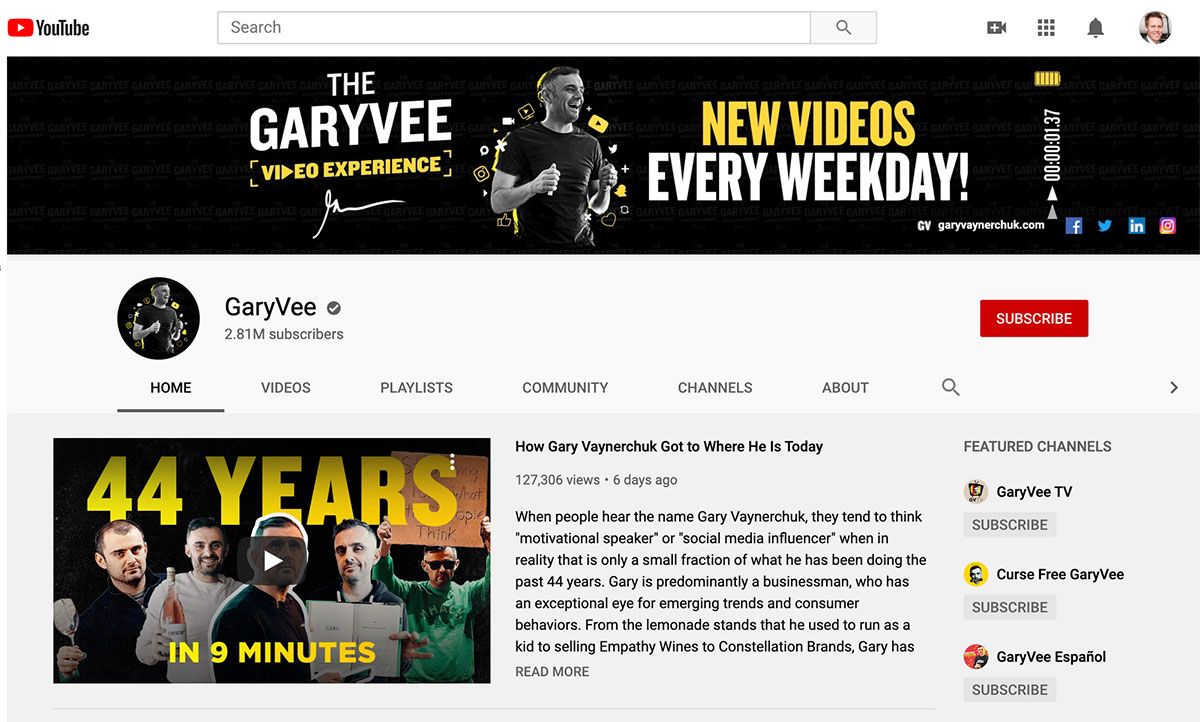Image resolution: width=1200 pixels, height=722 pixels.
Task: Open Twitter link in channel banner
Action: [x=1105, y=226]
